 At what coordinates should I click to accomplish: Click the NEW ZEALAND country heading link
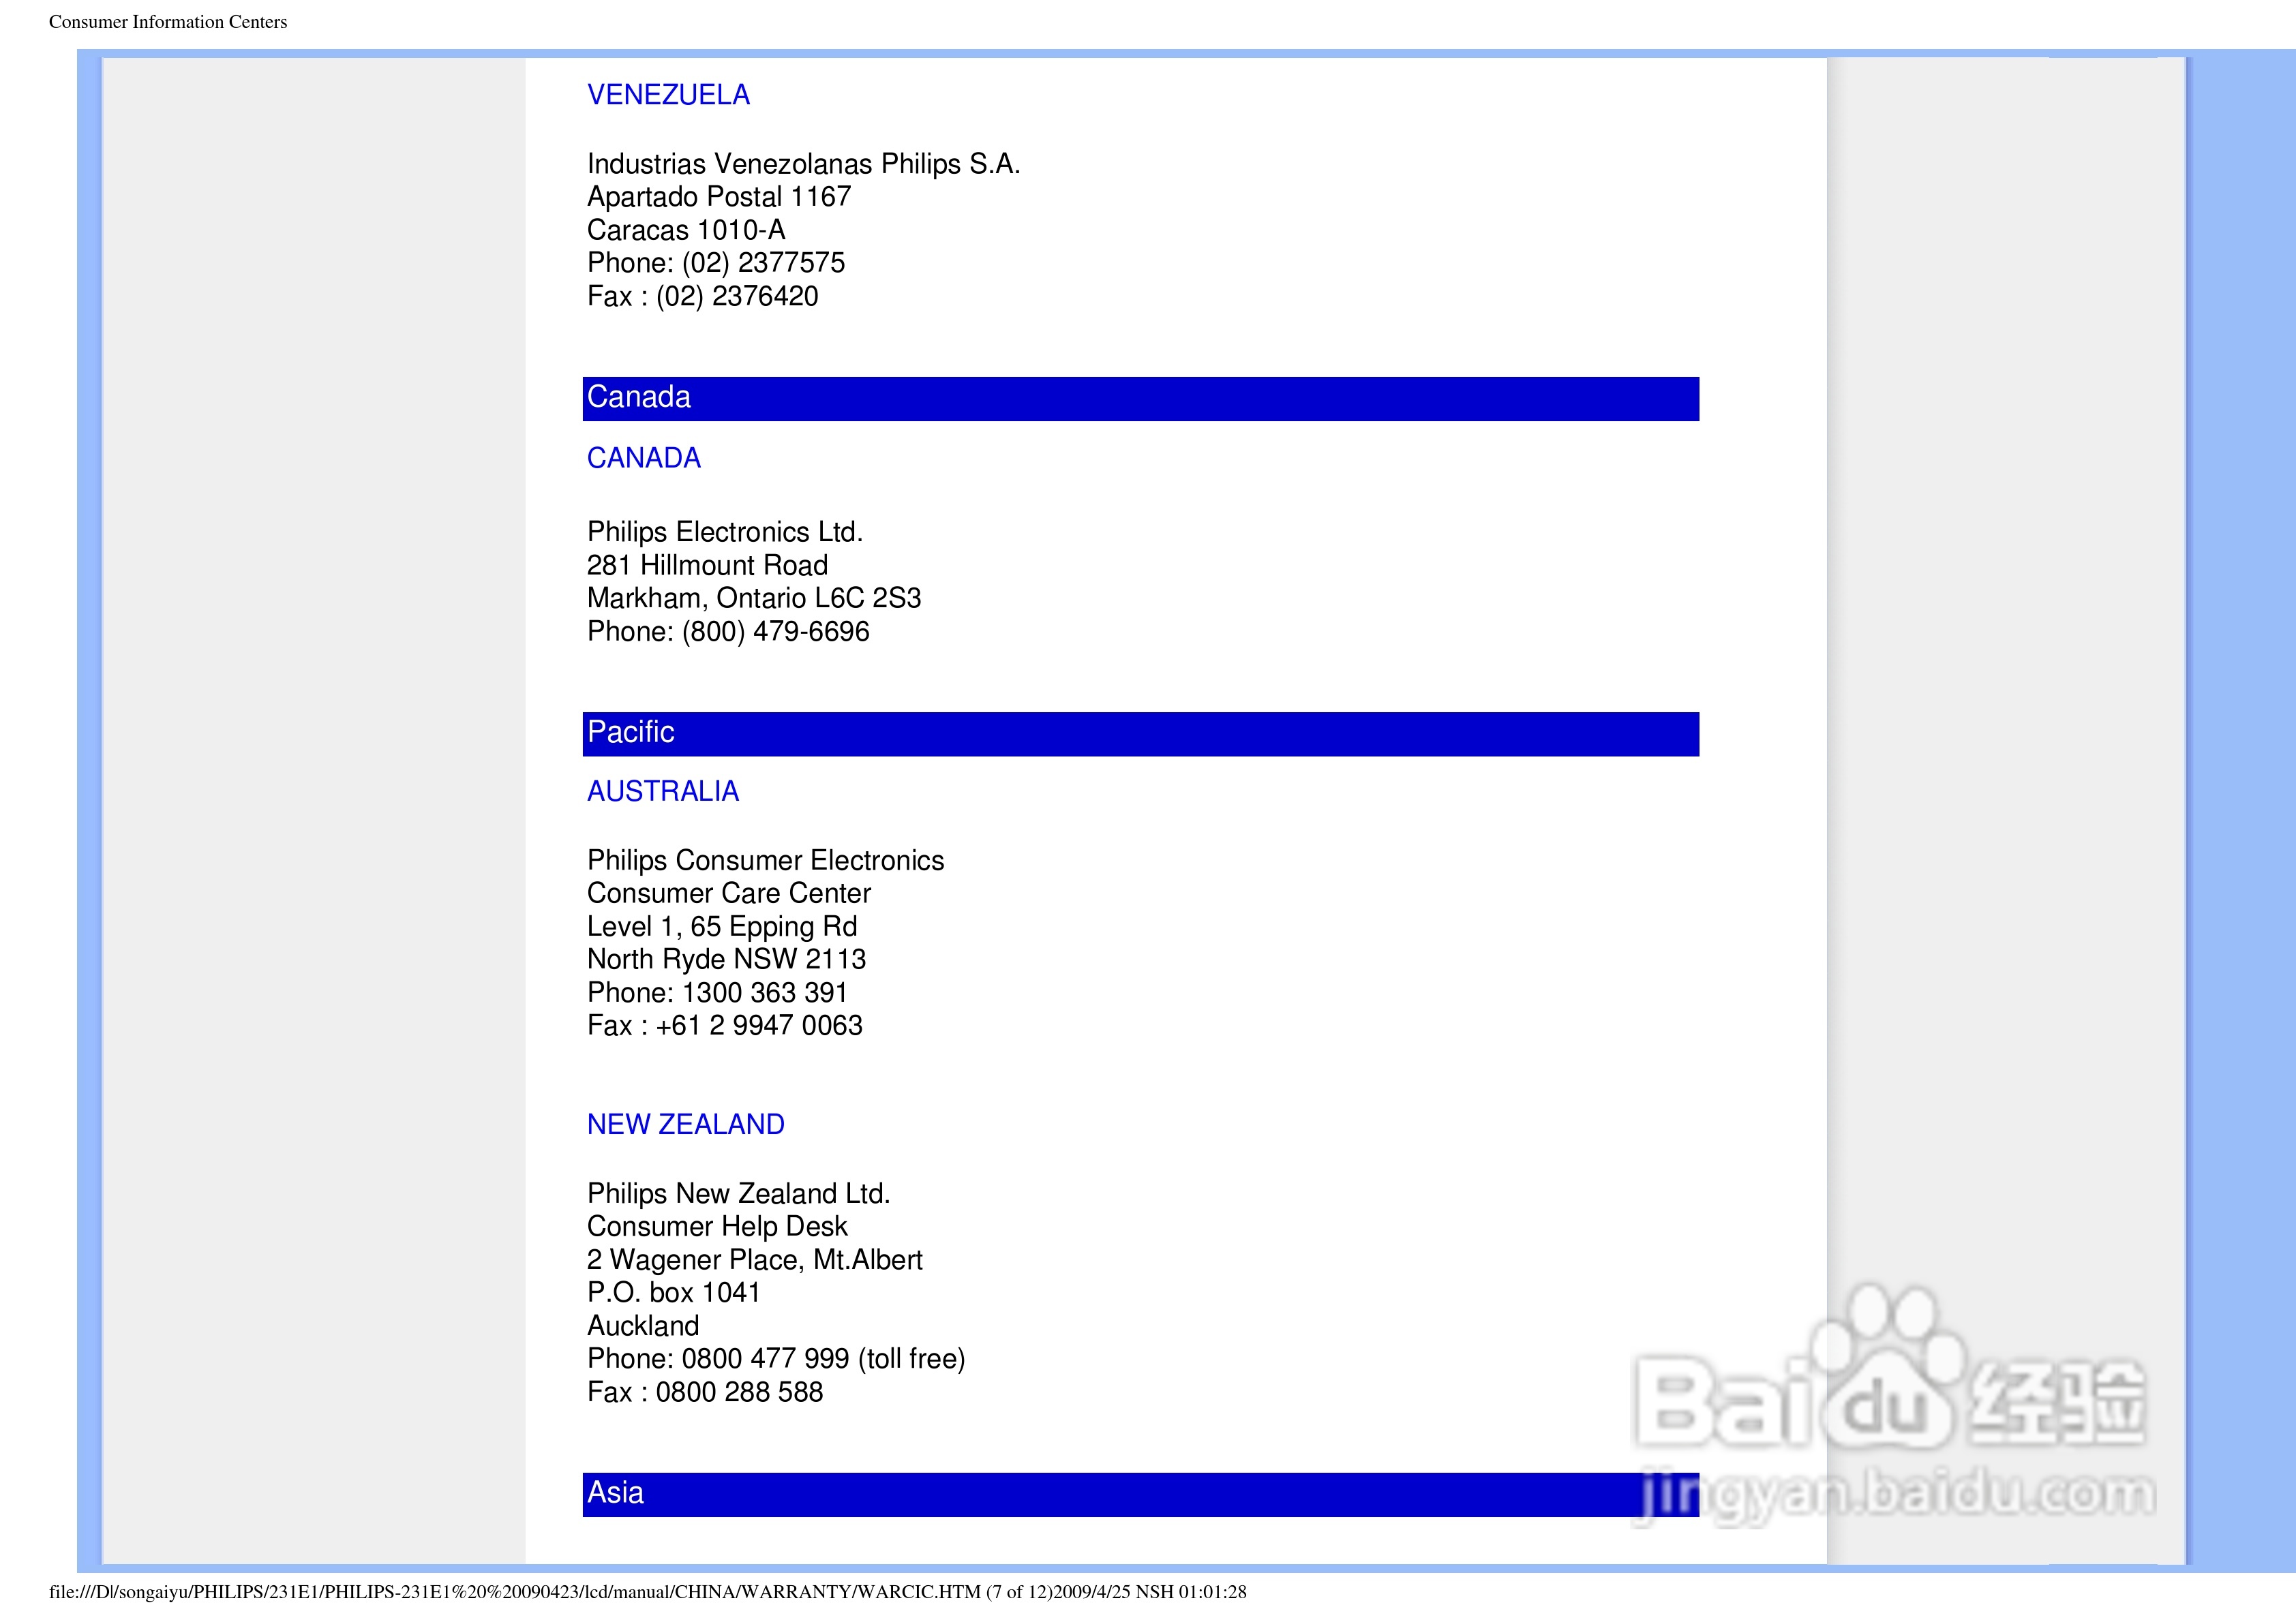[685, 1124]
